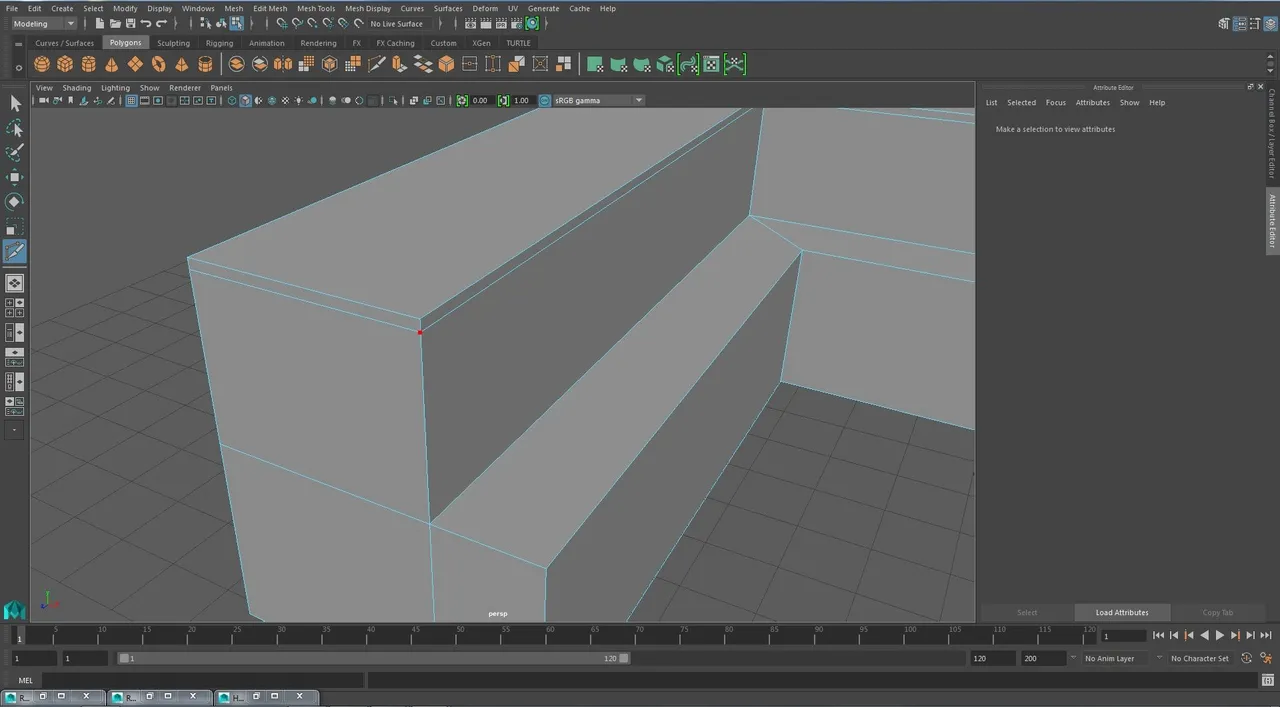Go to start of playback range
1280x707 pixels.
1158,635
